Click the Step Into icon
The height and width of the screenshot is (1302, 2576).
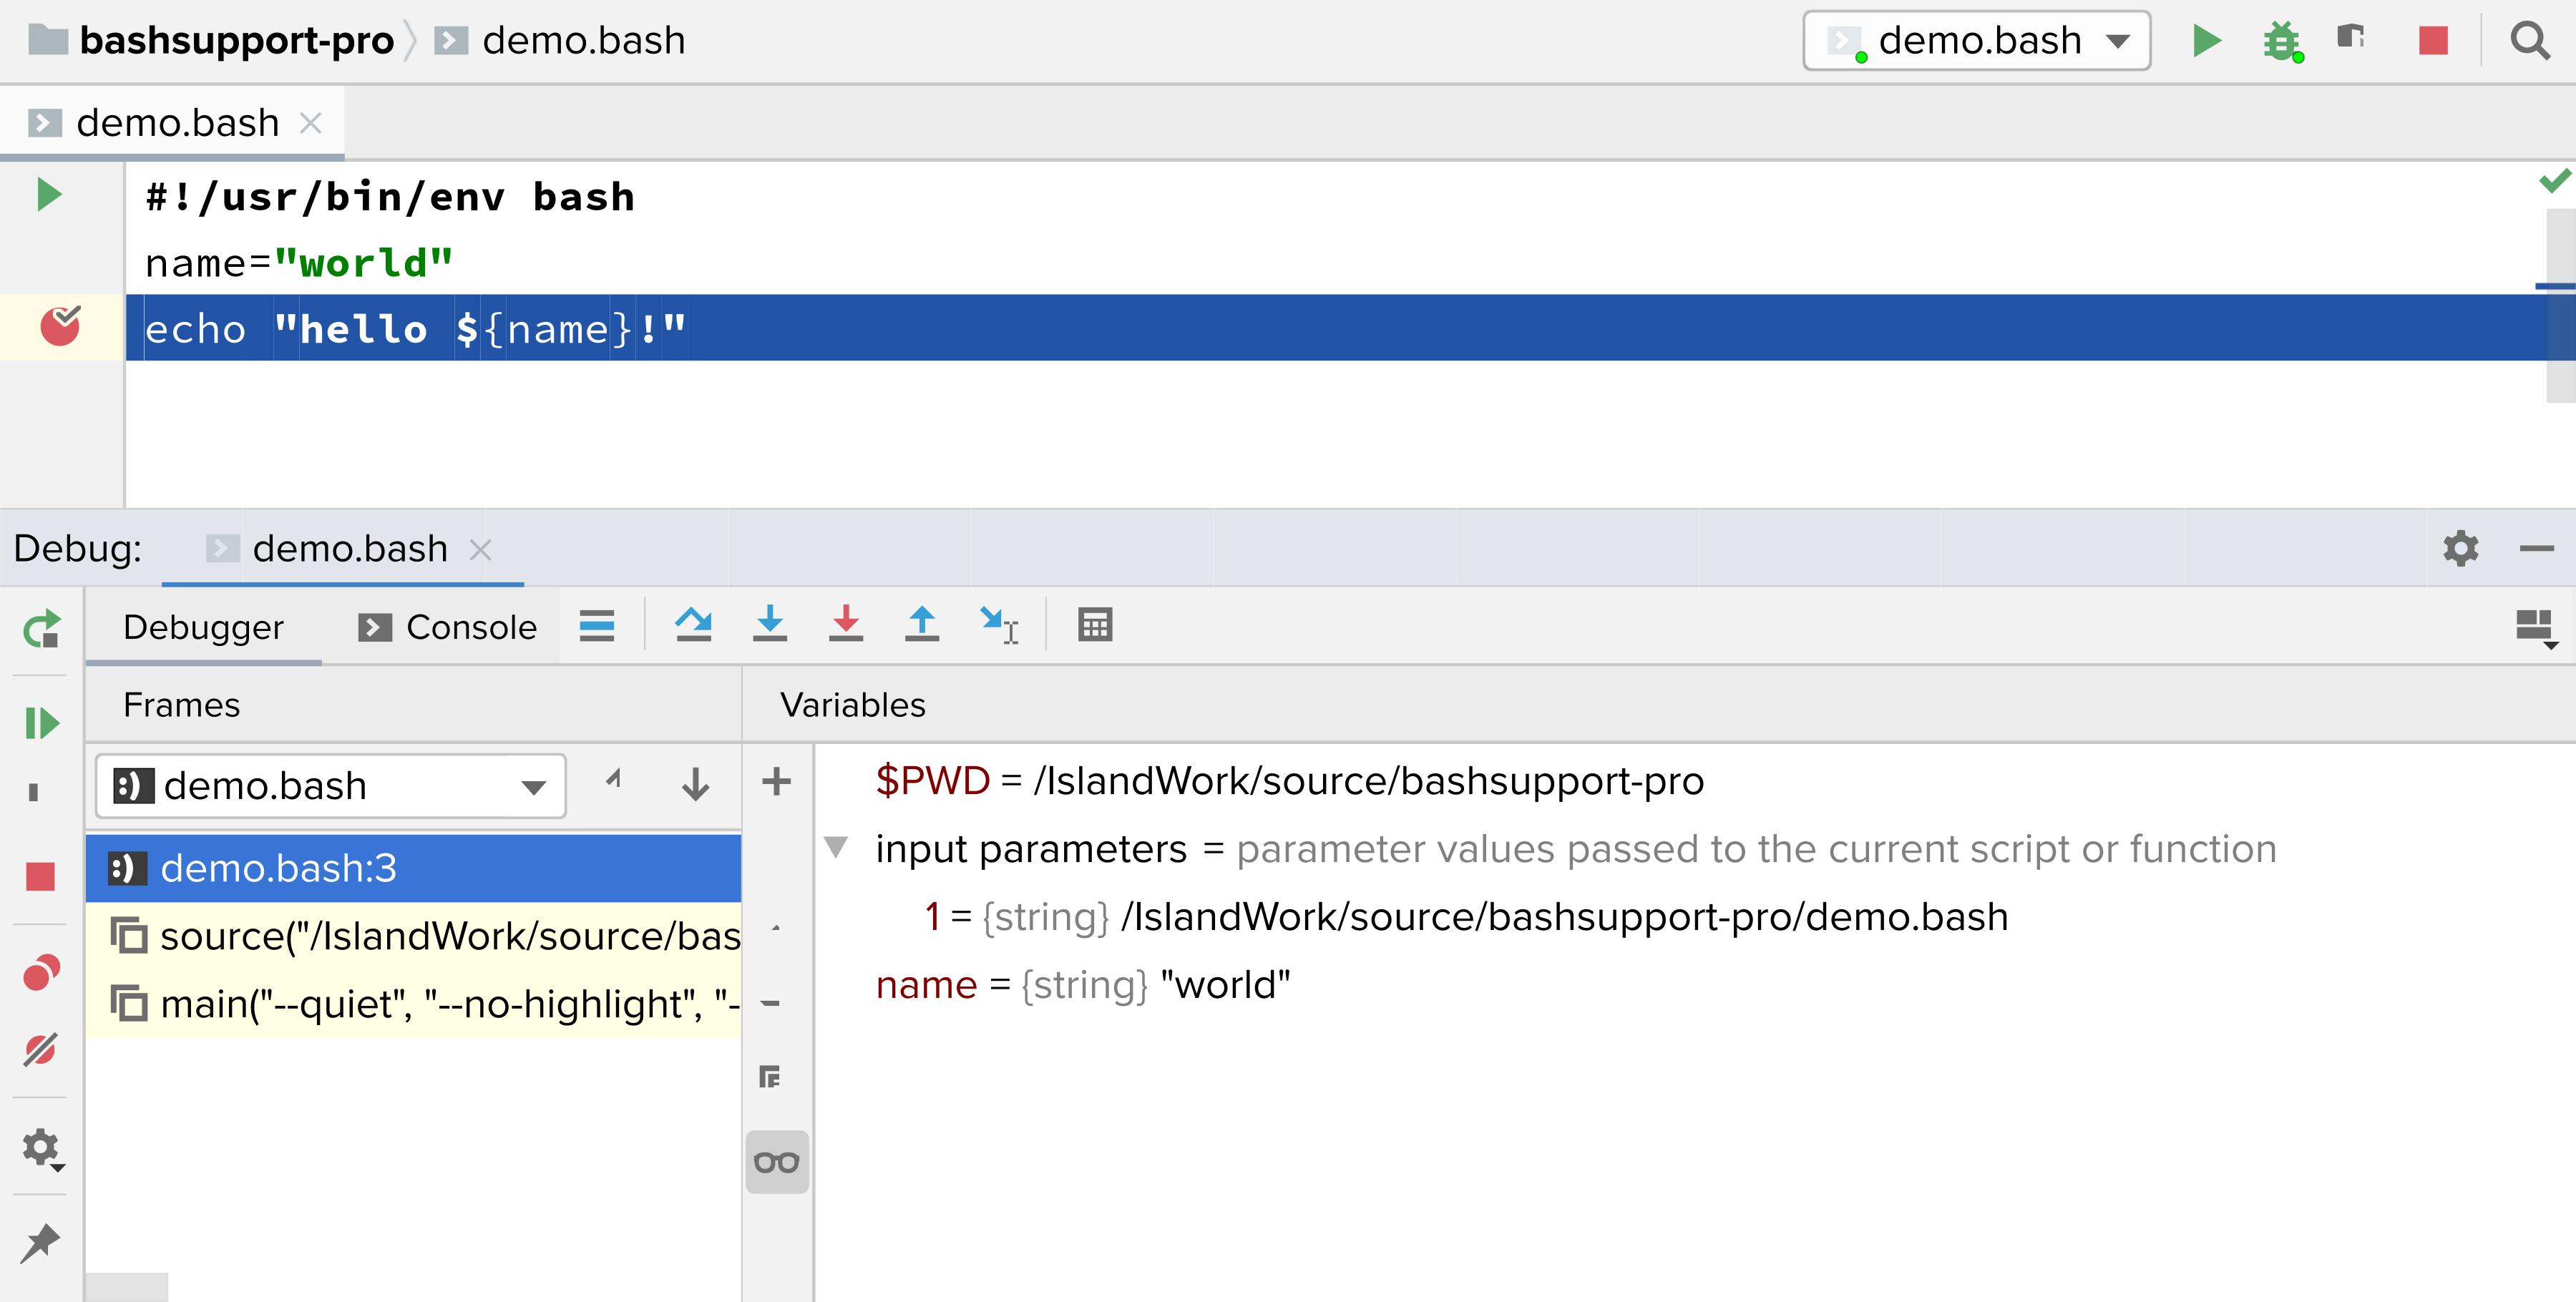(x=769, y=625)
